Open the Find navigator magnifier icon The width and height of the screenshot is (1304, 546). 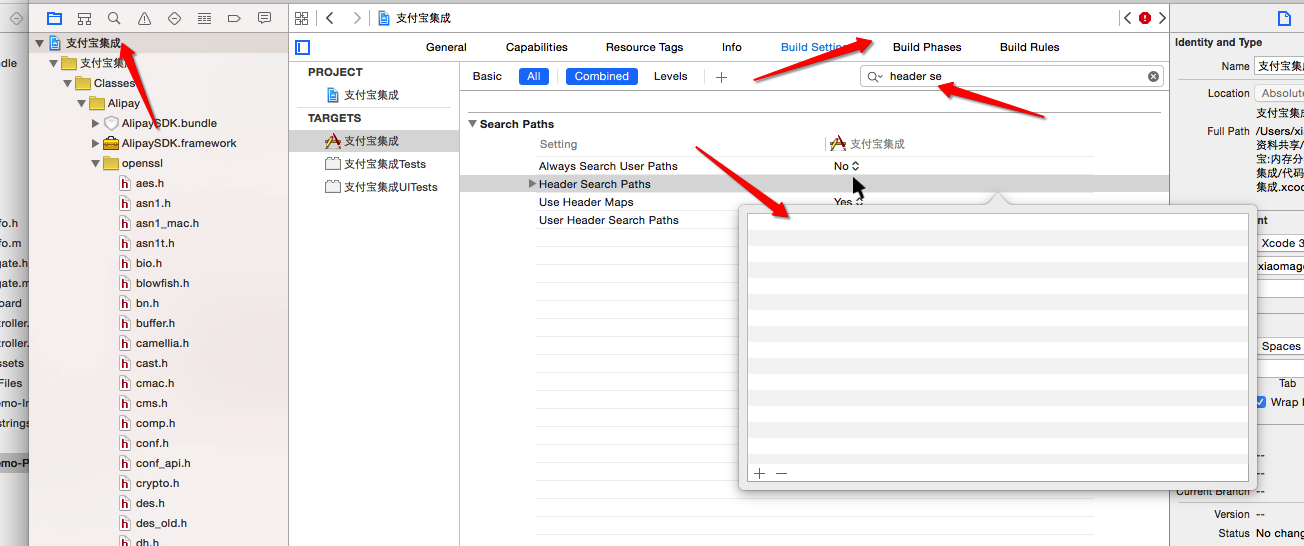point(114,18)
